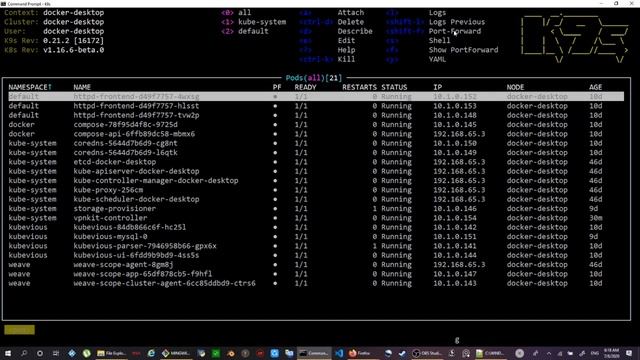Image resolution: width=640 pixels, height=360 pixels.
Task: Click age 30m in vpnkit-controller row
Action: click(596, 218)
